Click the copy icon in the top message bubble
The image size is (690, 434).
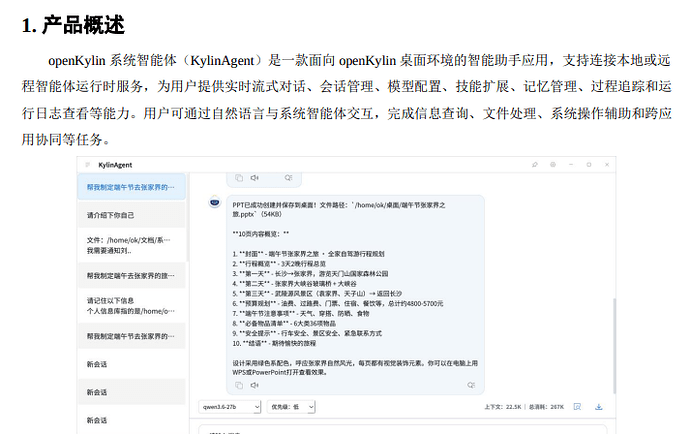click(239, 178)
